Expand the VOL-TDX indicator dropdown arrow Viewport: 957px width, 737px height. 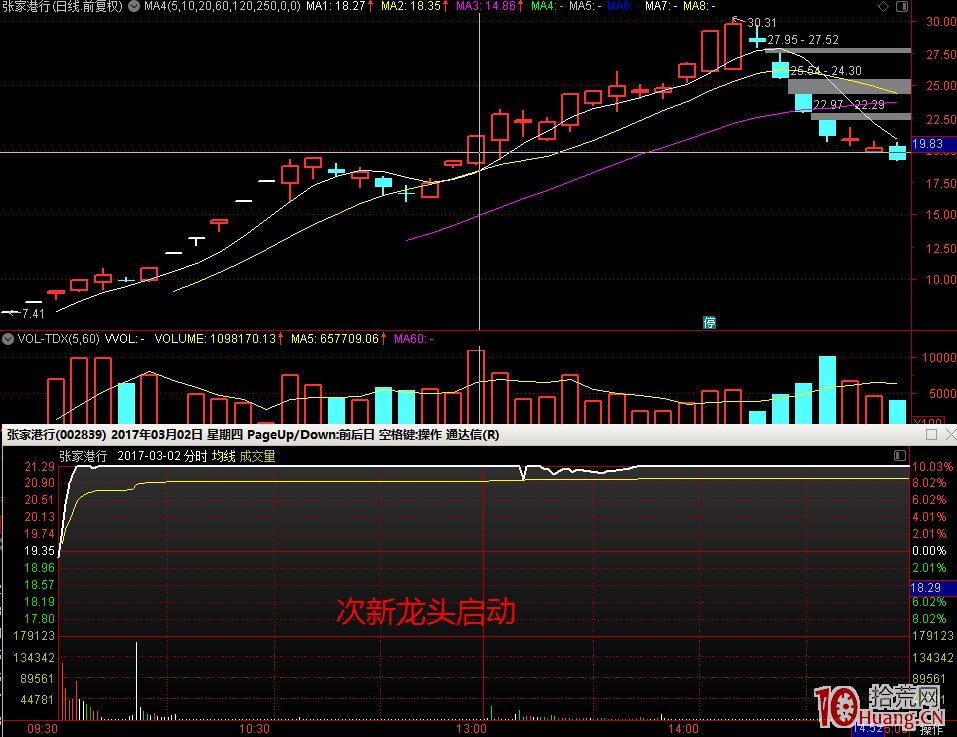pos(8,339)
